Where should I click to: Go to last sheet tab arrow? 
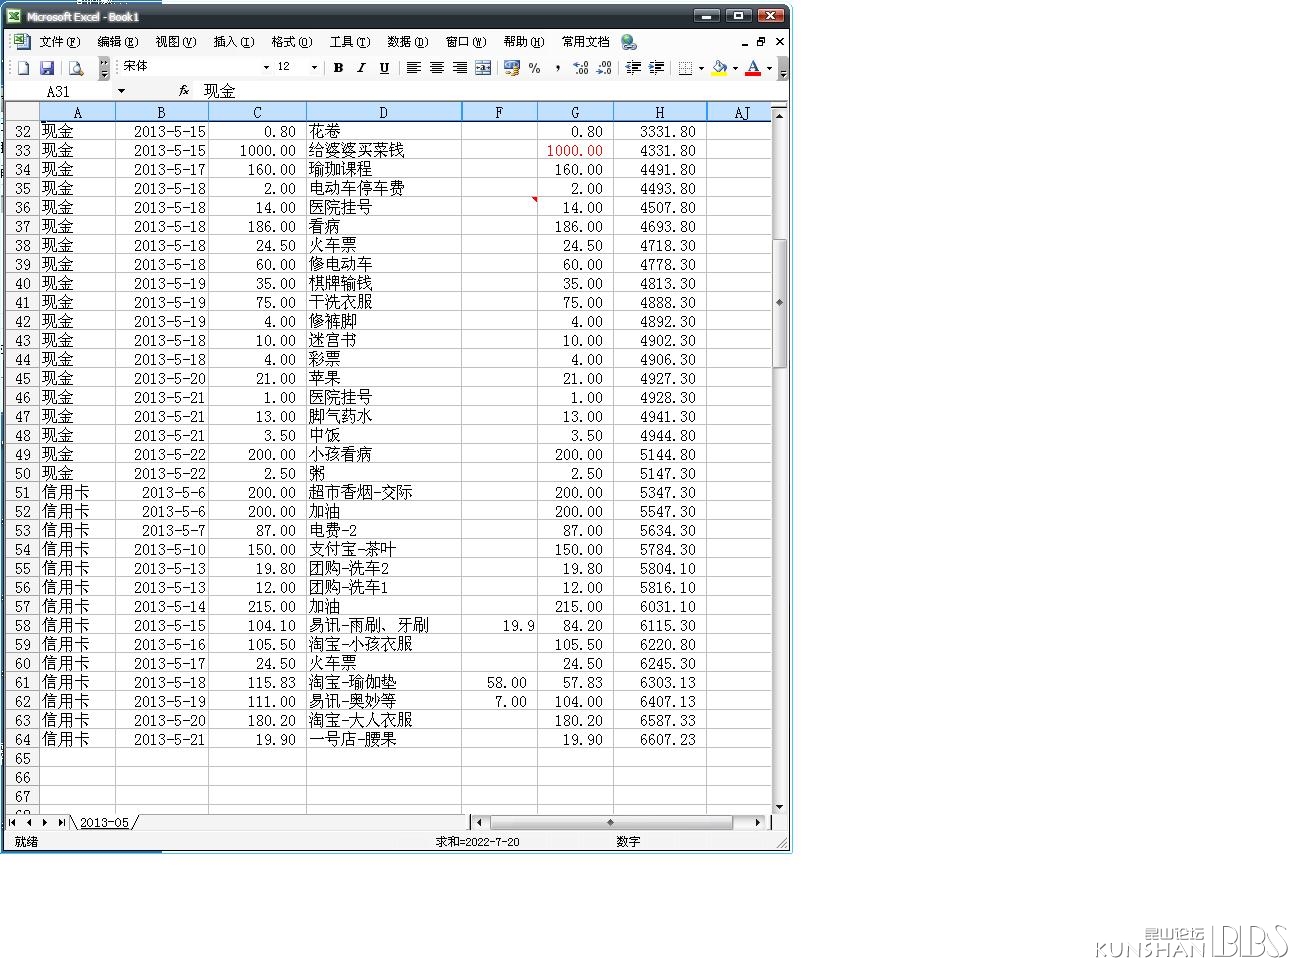61,823
